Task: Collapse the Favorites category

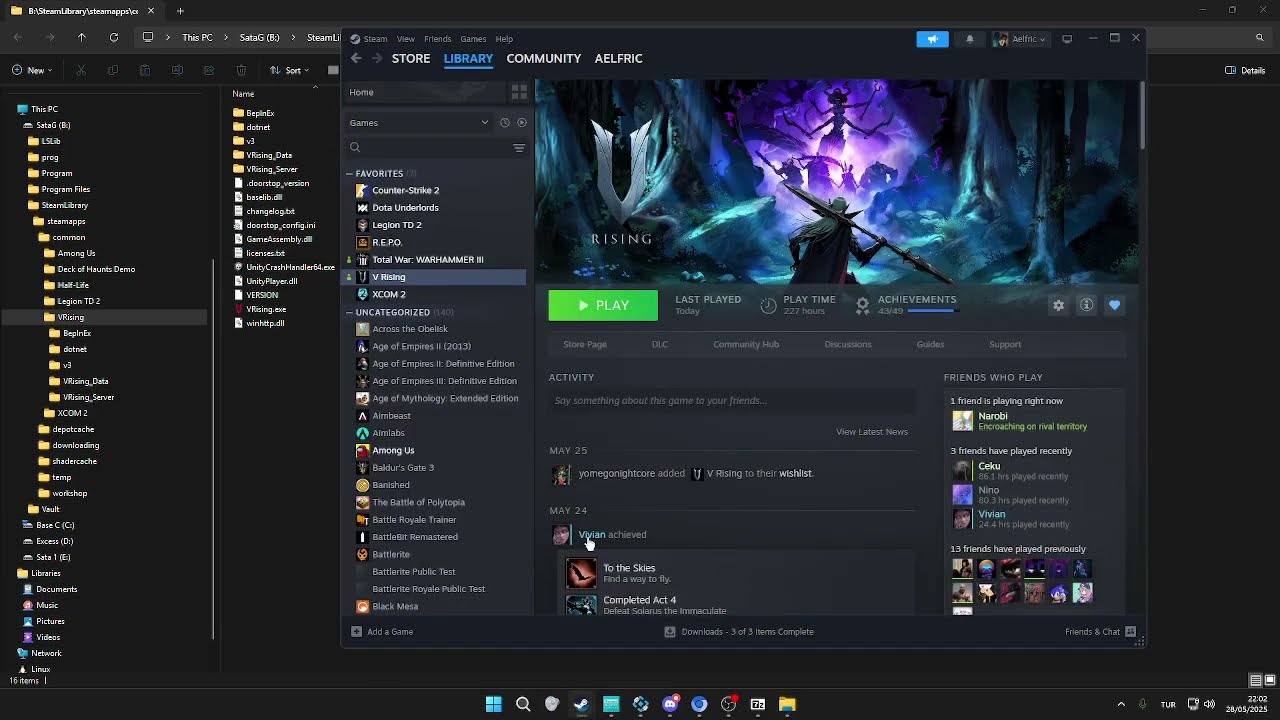Action: point(349,174)
